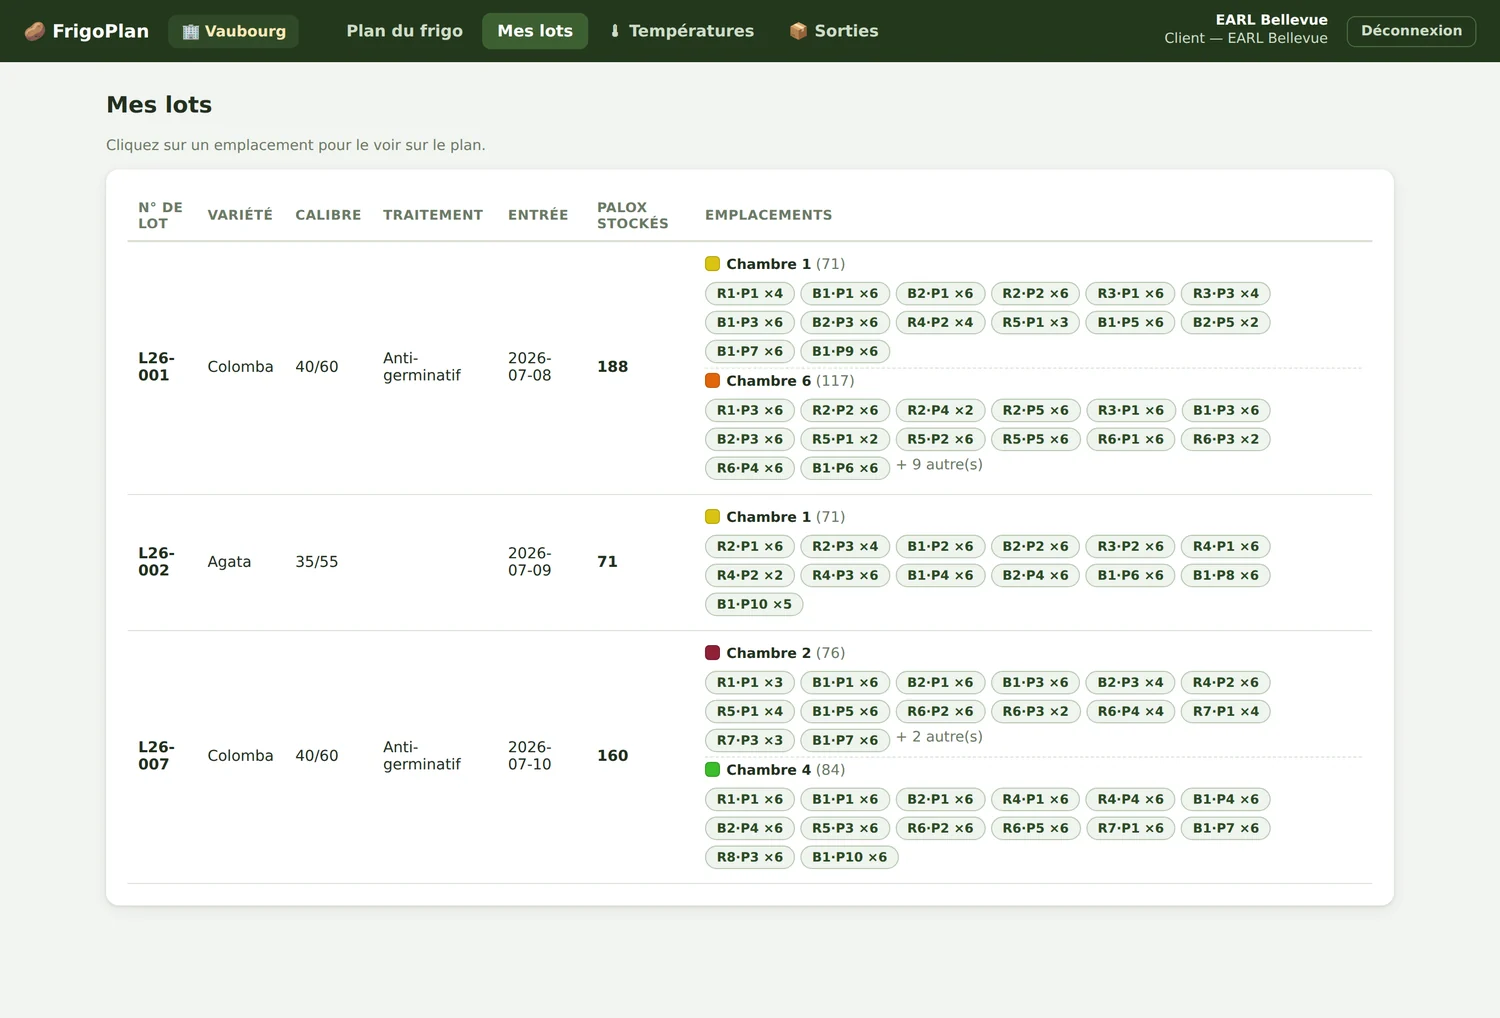Click calibre 35/55 cell
Image resolution: width=1500 pixels, height=1018 pixels.
click(x=317, y=562)
